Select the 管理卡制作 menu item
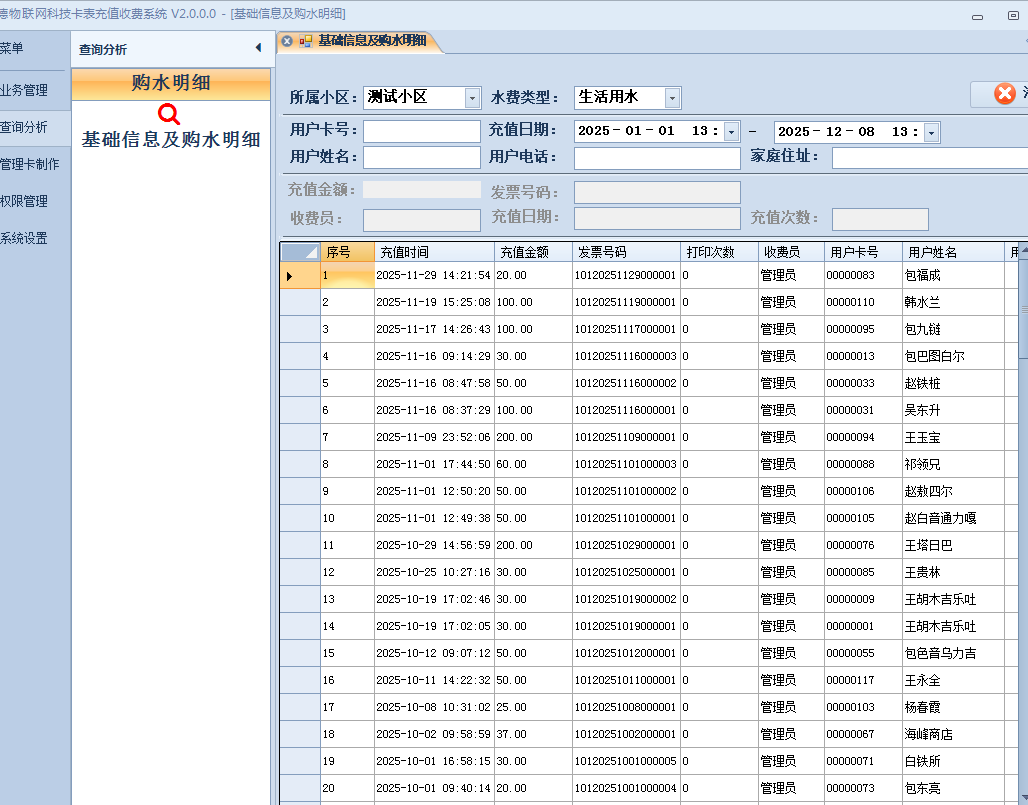The height and width of the screenshot is (805, 1028). click(x=29, y=165)
